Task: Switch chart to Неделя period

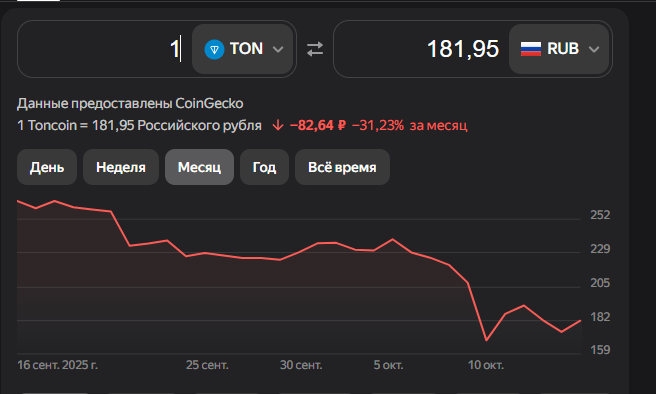Action: [x=121, y=167]
